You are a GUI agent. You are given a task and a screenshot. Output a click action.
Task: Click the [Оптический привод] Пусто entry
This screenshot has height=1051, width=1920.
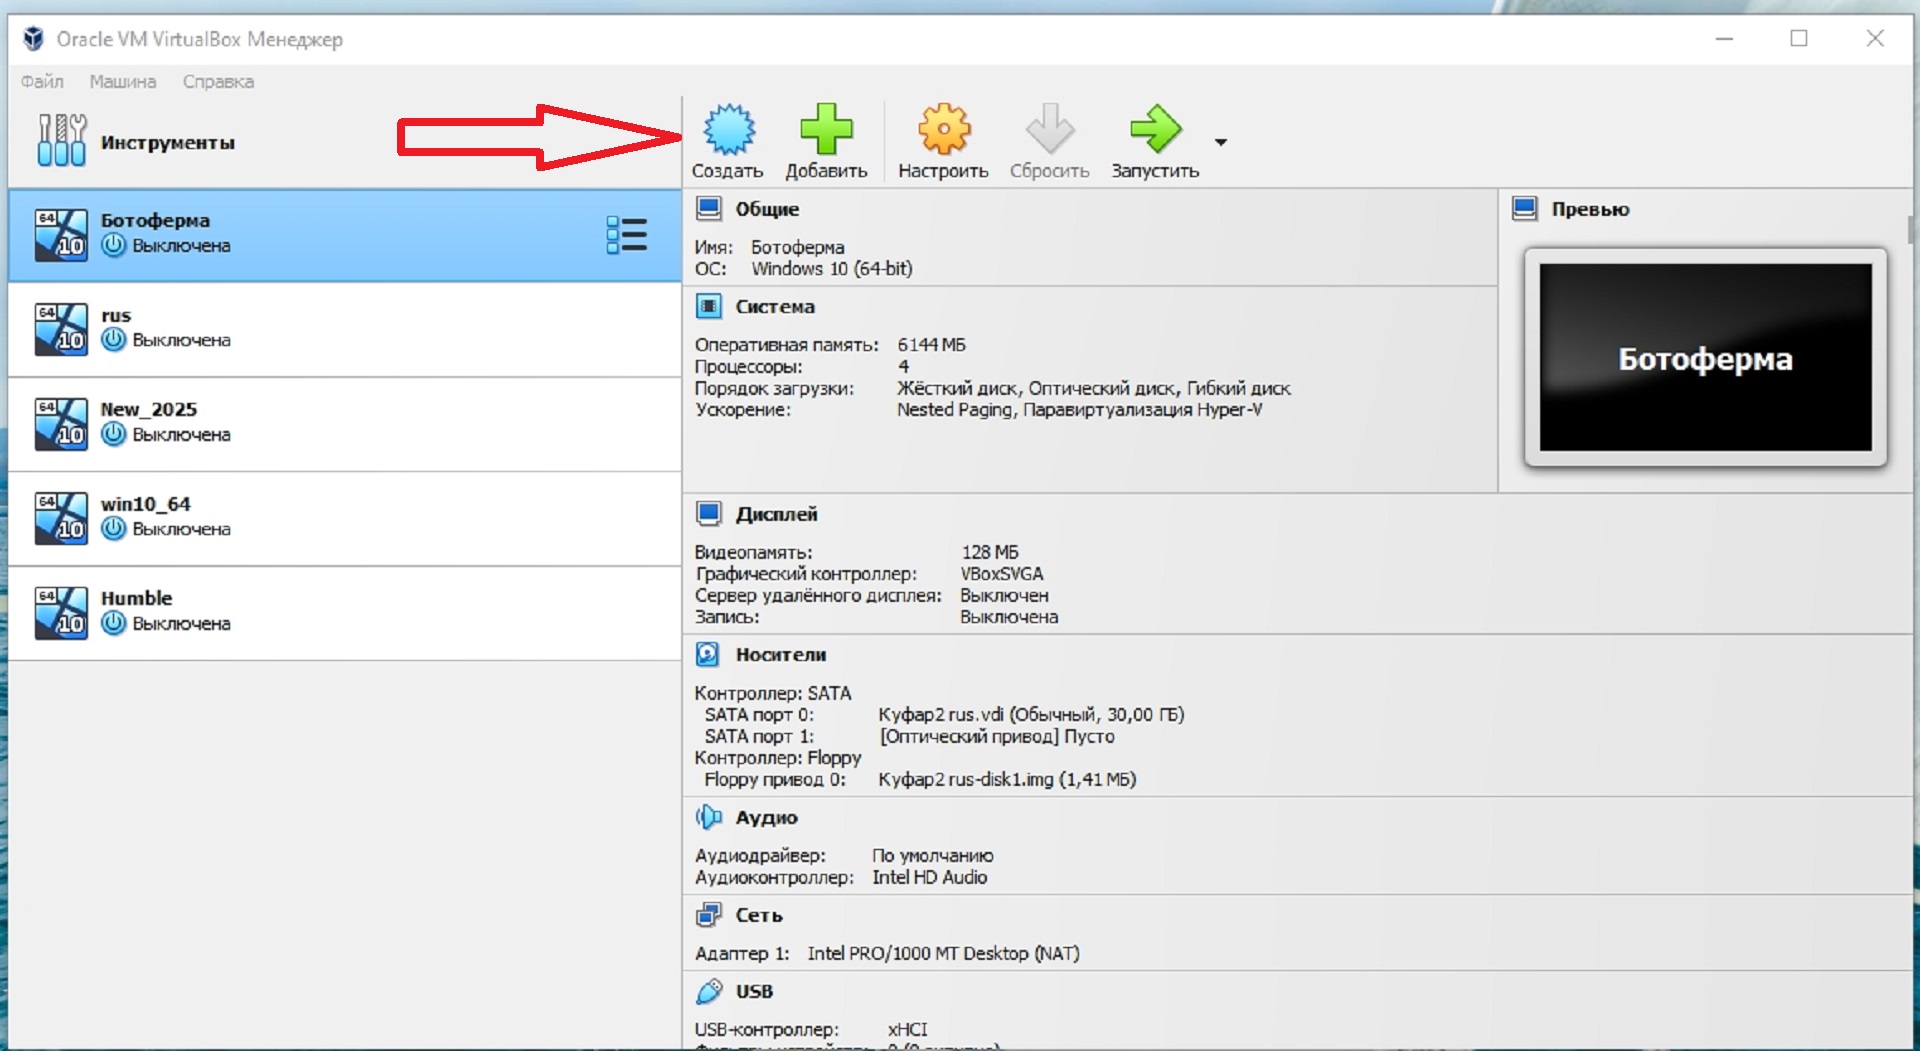(997, 736)
